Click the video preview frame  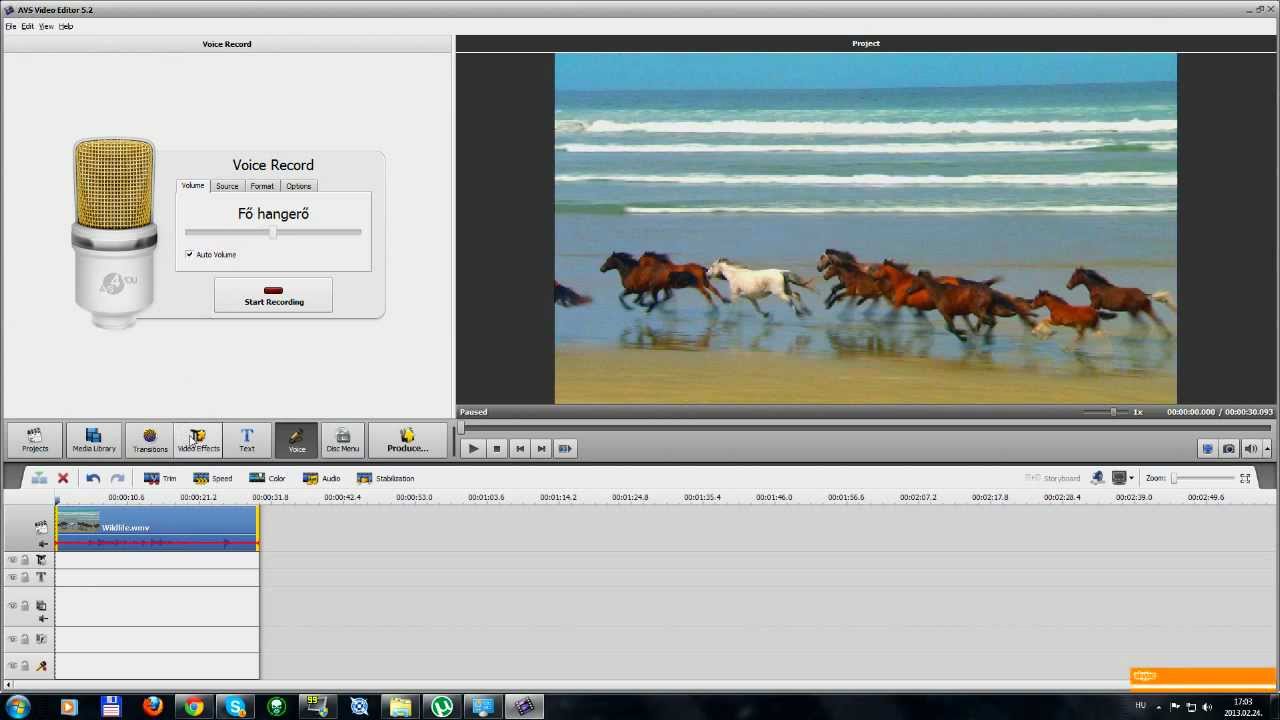pos(866,229)
